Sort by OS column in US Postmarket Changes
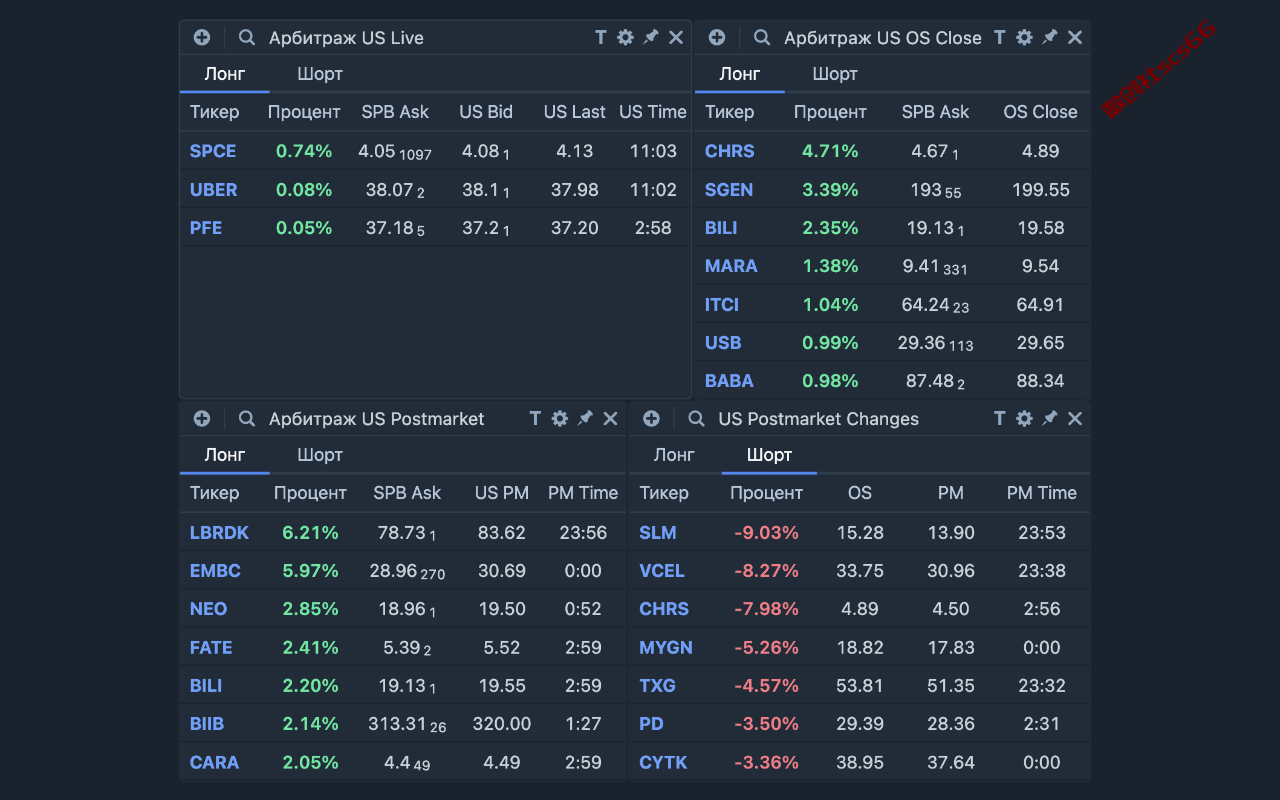The width and height of the screenshot is (1280, 800). (x=860, y=493)
